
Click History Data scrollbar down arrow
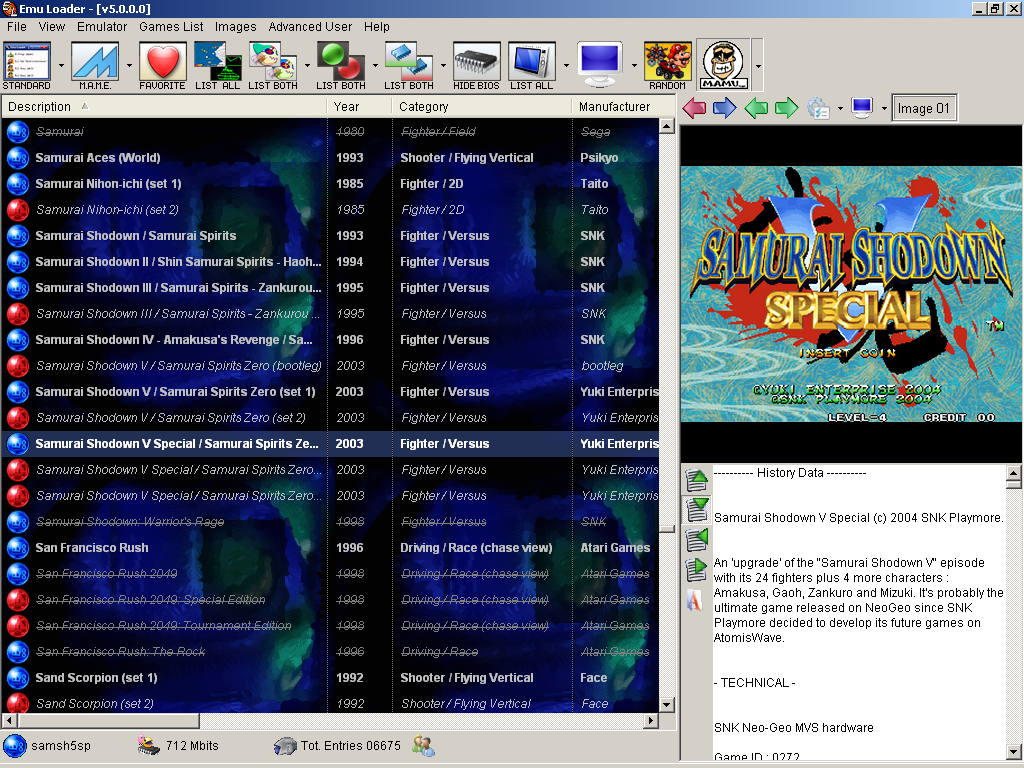pyautogui.click(x=1014, y=752)
